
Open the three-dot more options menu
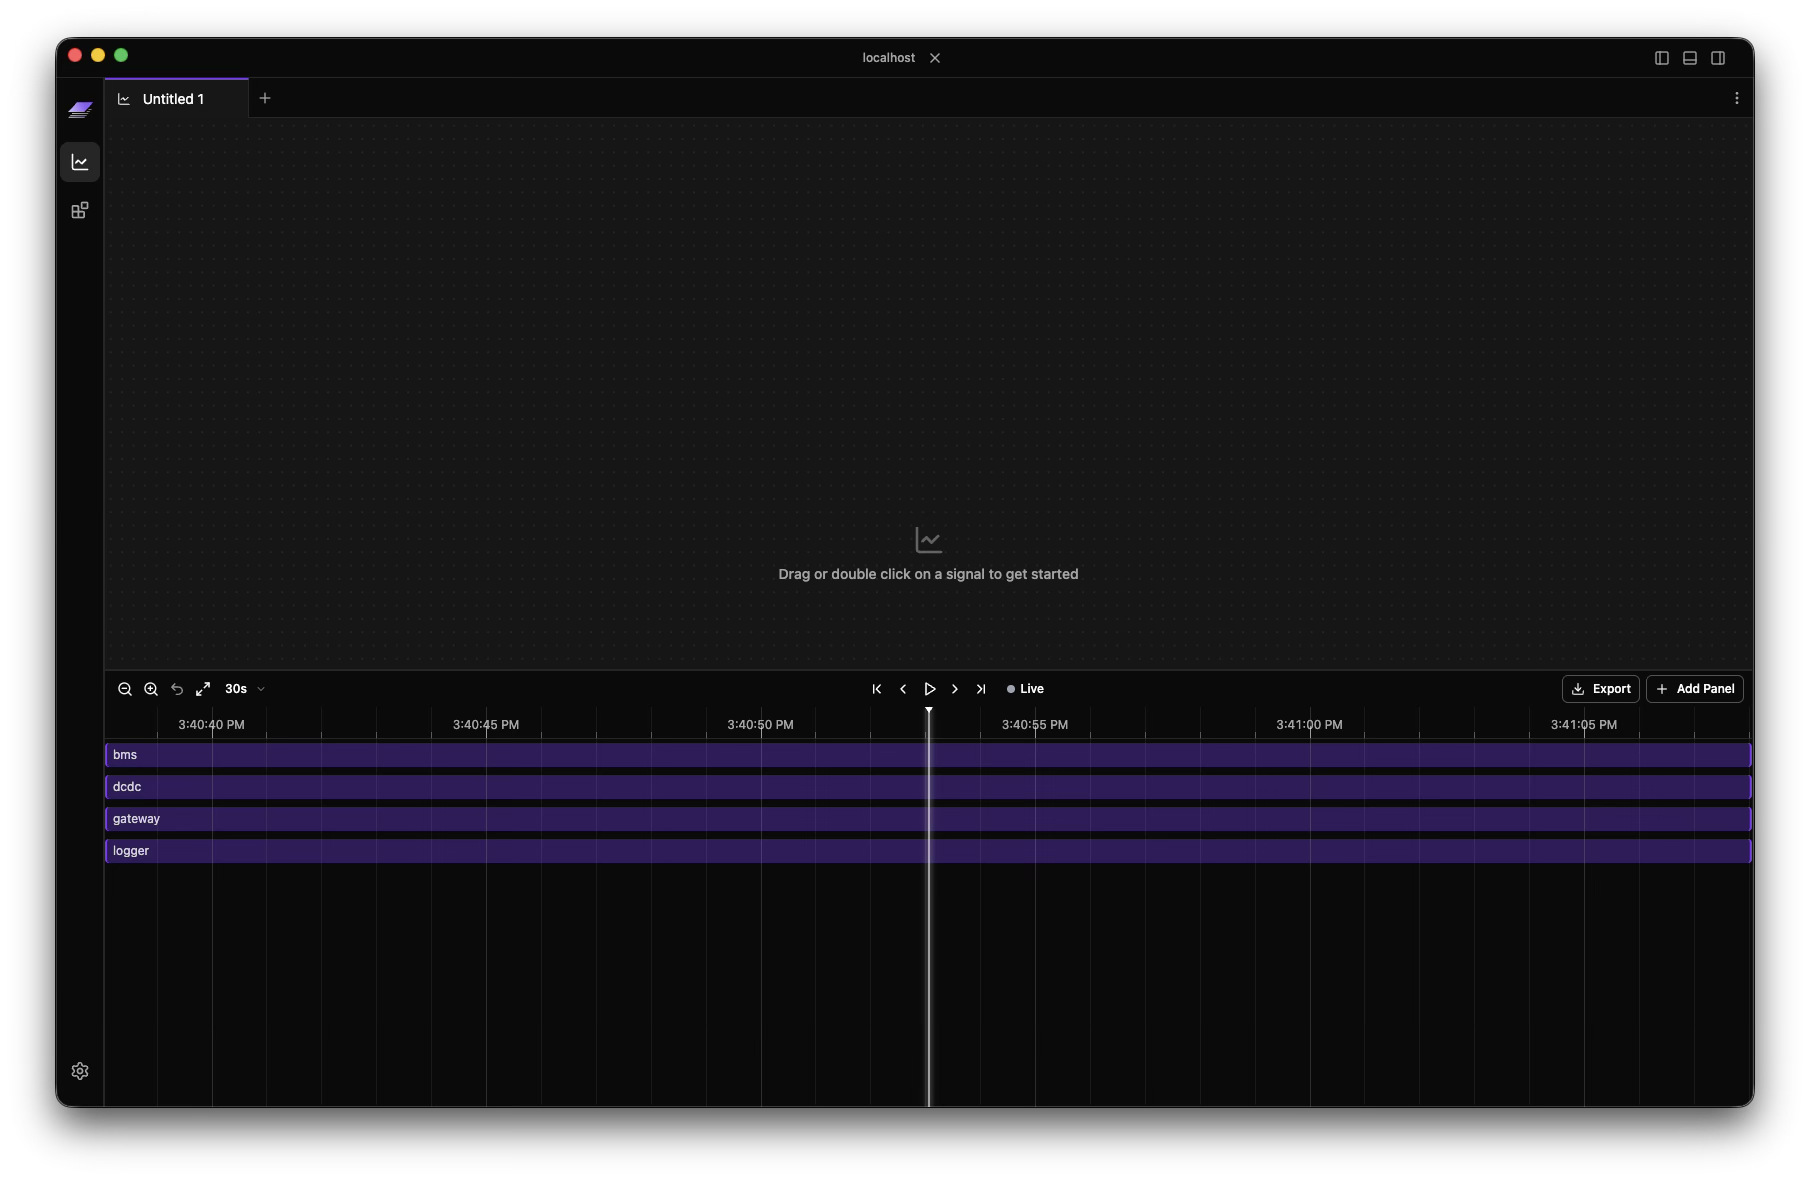point(1736,98)
